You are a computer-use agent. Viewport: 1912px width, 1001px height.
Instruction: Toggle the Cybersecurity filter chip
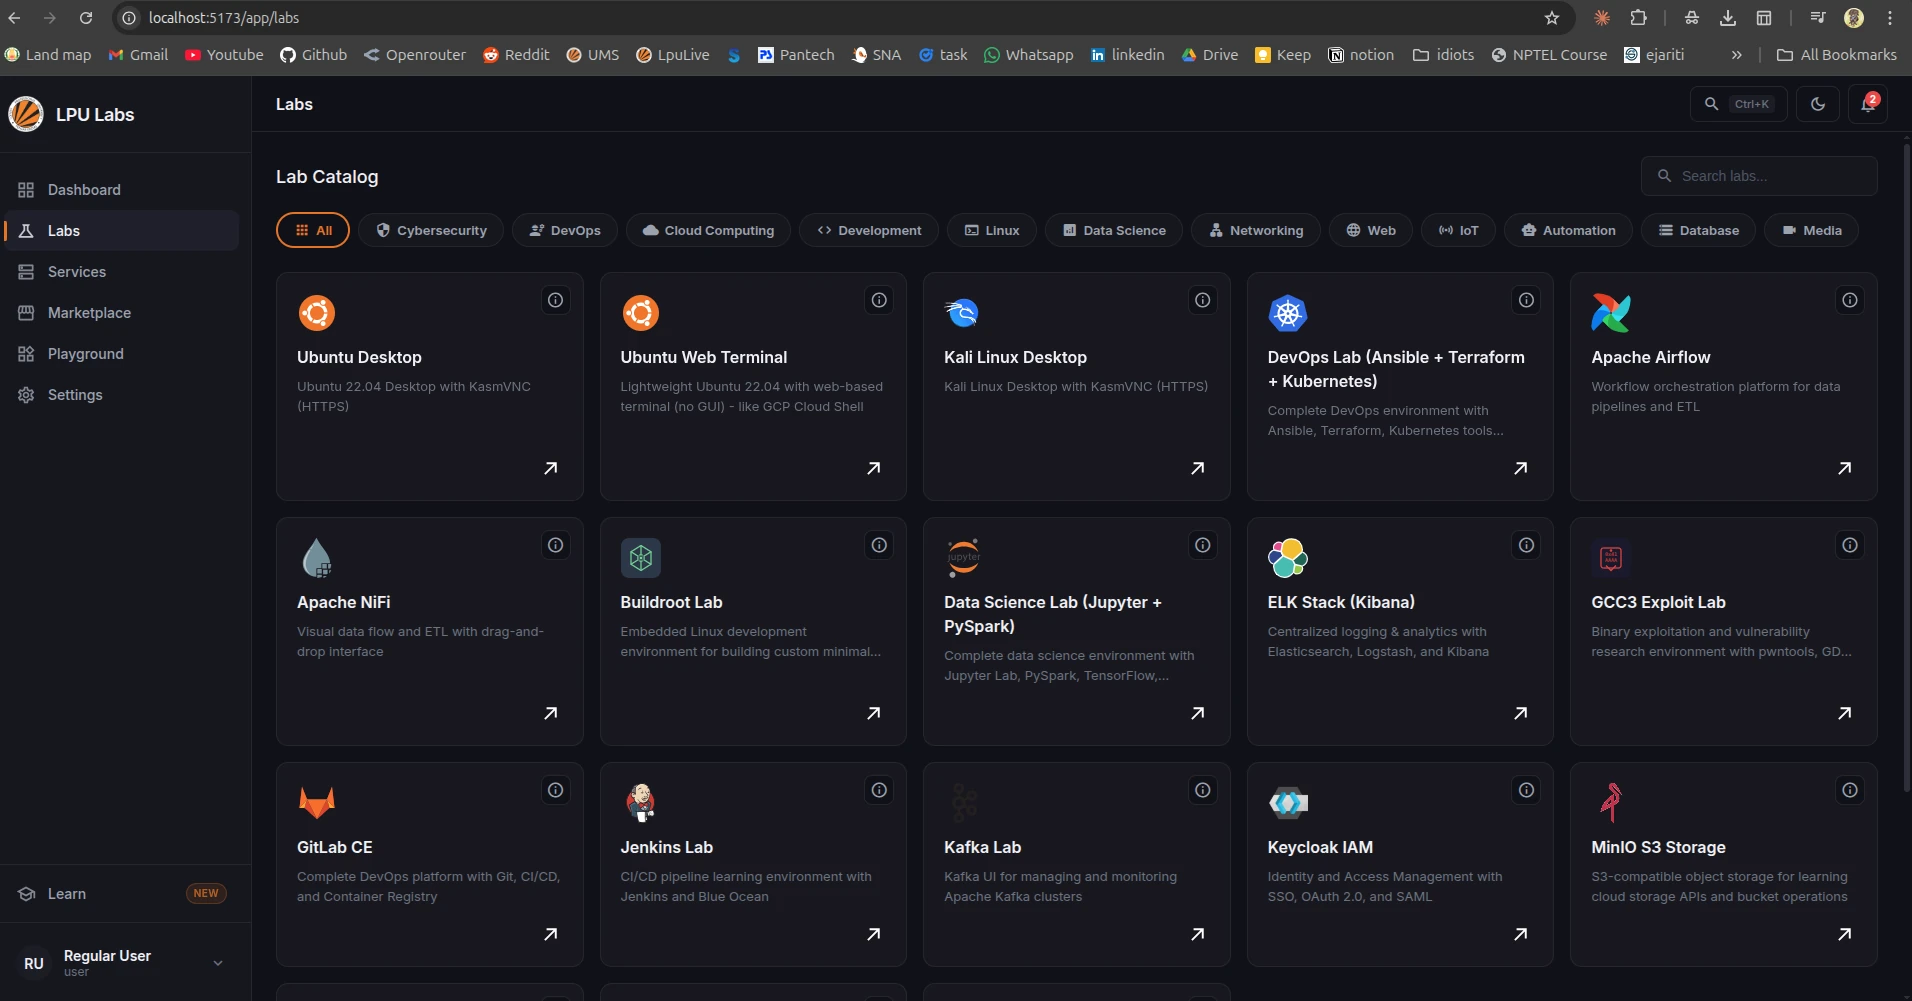point(431,230)
